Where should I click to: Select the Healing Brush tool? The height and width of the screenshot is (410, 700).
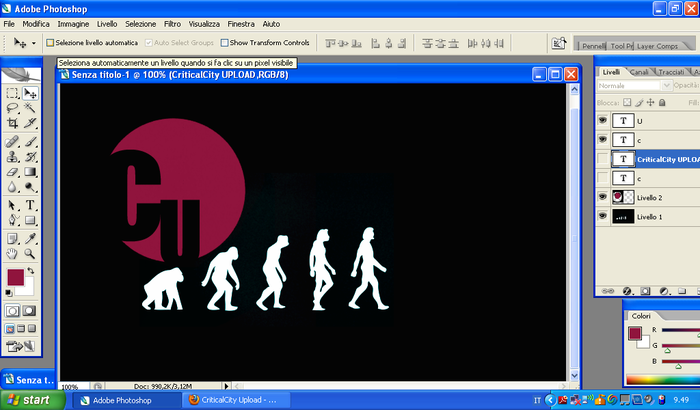pyautogui.click(x=12, y=142)
